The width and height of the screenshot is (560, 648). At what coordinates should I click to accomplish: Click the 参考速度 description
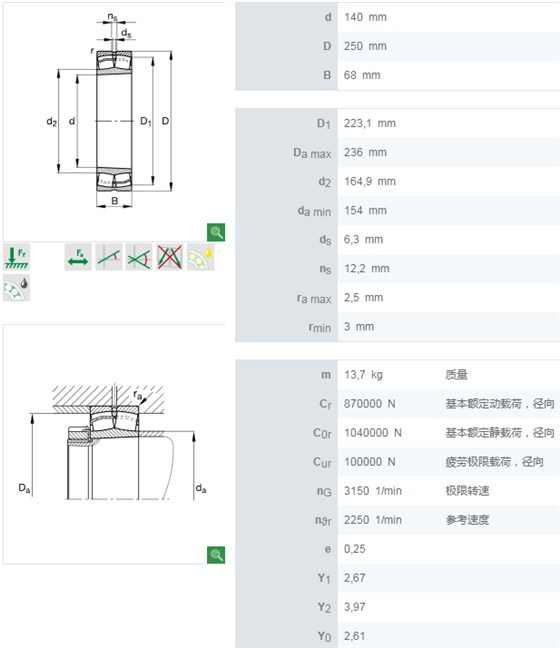point(467,520)
